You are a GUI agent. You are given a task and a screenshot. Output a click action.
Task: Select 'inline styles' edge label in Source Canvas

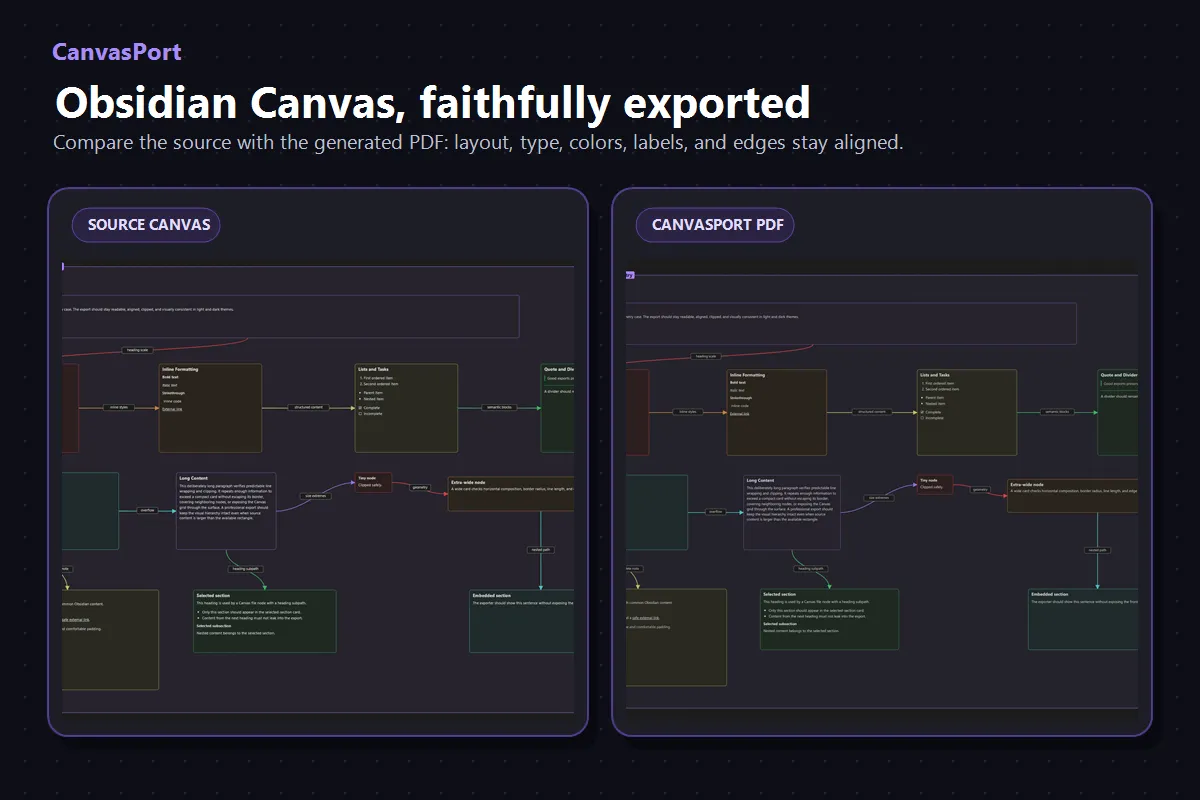119,407
